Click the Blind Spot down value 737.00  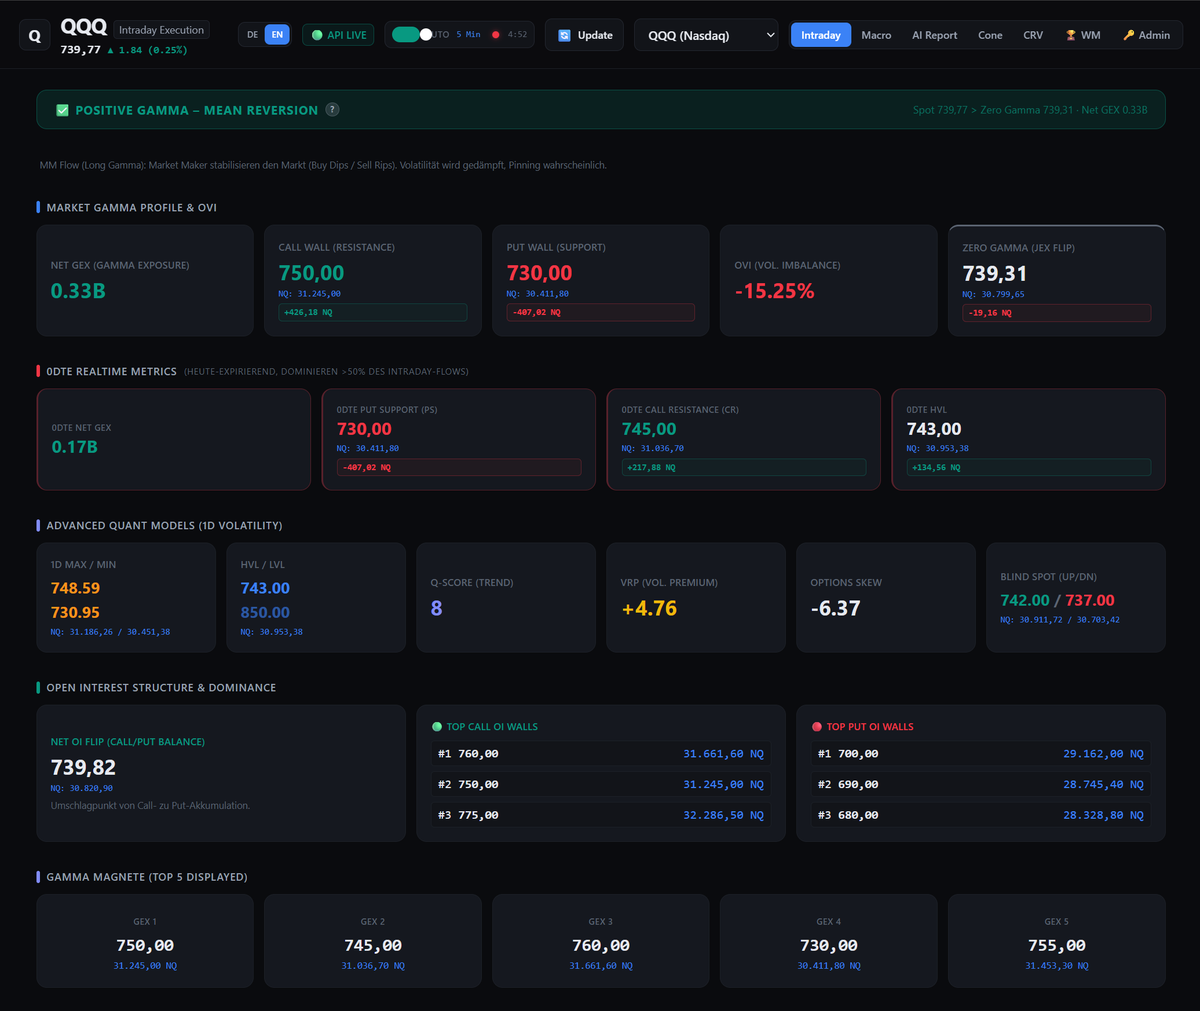pyautogui.click(x=1090, y=600)
